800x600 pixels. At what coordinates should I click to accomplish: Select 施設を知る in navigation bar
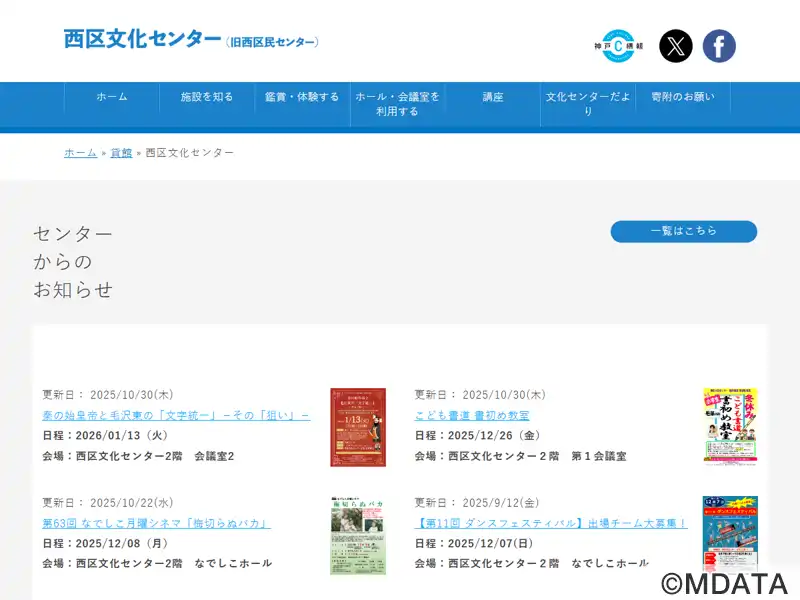[207, 97]
